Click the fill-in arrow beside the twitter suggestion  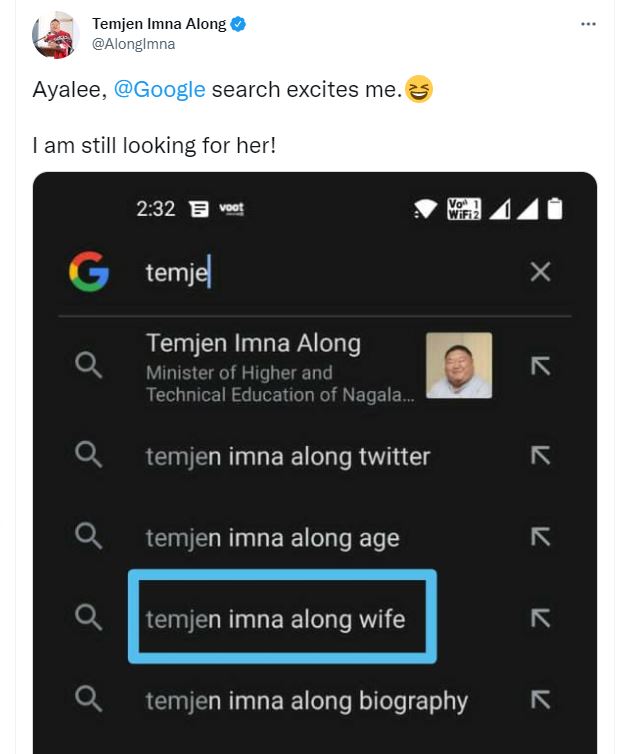coord(540,456)
